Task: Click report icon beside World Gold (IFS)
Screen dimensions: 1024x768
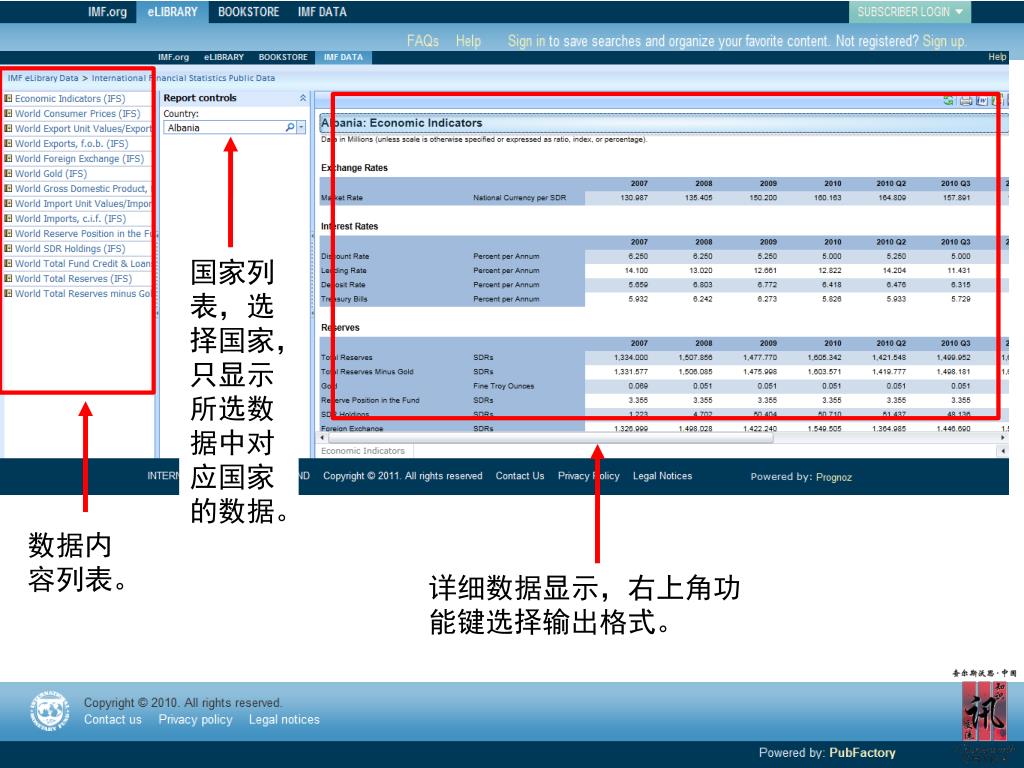Action: click(x=8, y=173)
